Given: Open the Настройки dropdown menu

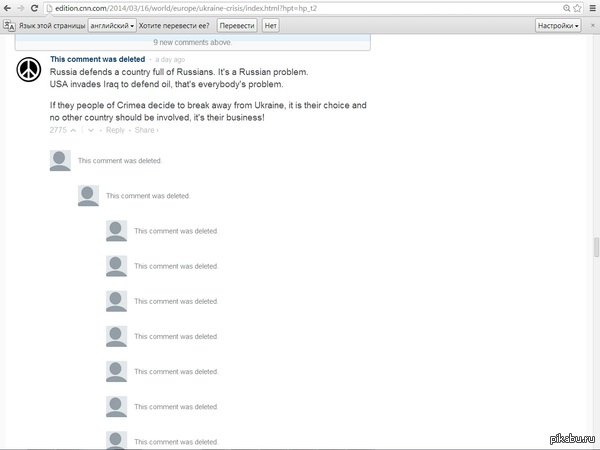Looking at the screenshot, I should pos(557,25).
